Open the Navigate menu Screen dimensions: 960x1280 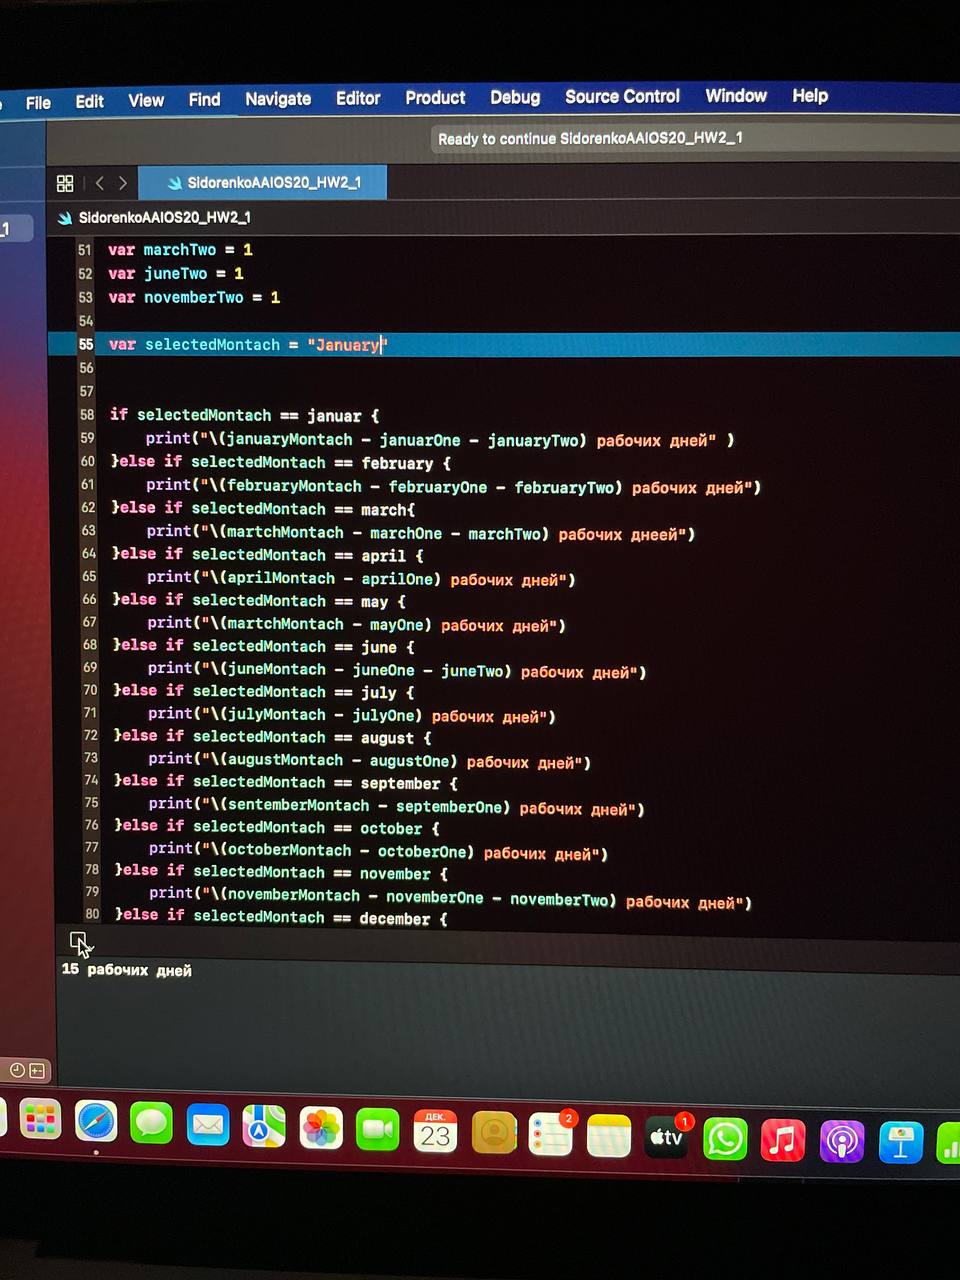[278, 99]
